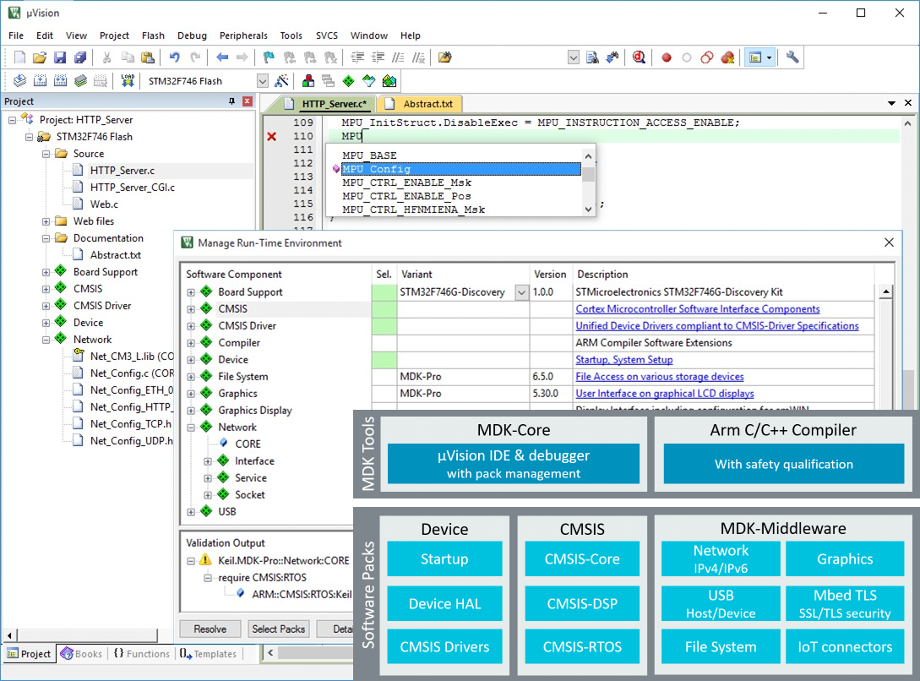The height and width of the screenshot is (681, 920).
Task: Open Configuration wrench icon
Action: click(x=793, y=58)
